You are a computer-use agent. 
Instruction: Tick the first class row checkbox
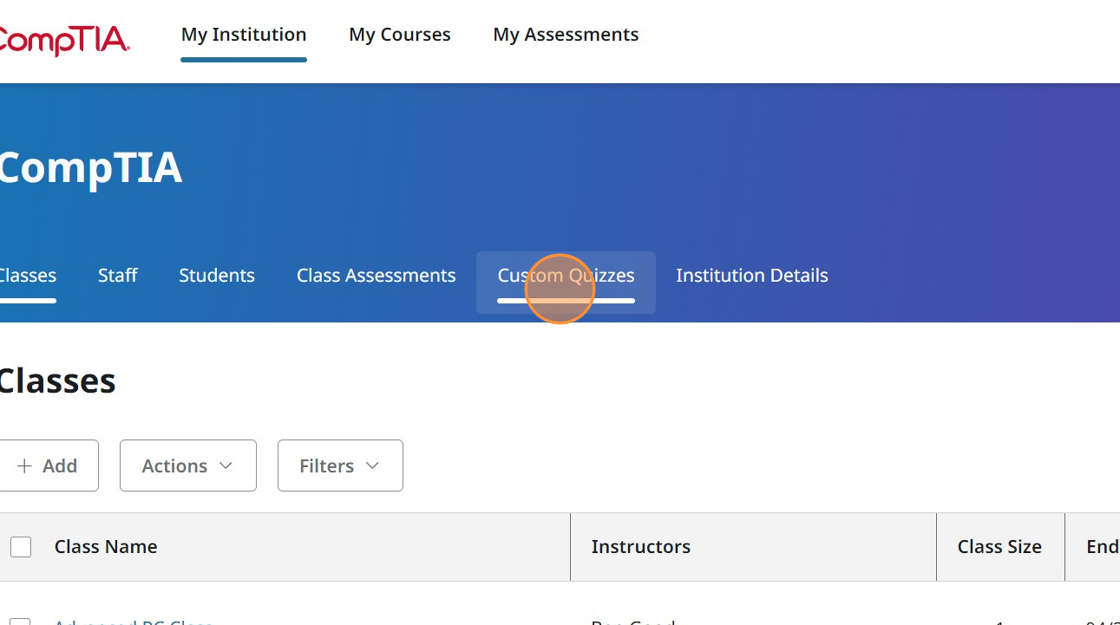point(21,622)
